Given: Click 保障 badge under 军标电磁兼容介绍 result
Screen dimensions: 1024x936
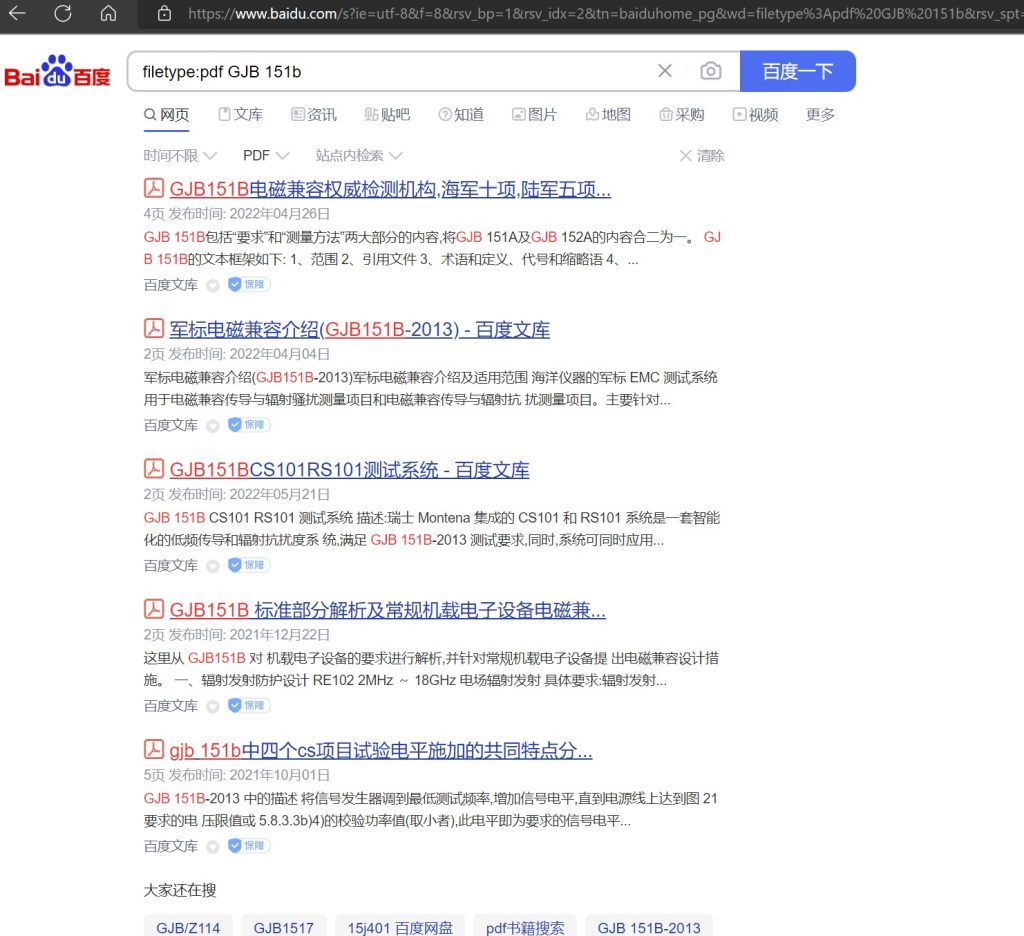Looking at the screenshot, I should (x=249, y=425).
